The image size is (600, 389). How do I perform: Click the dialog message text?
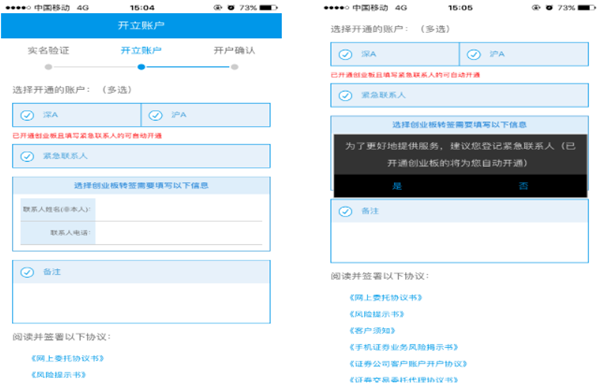(460, 155)
